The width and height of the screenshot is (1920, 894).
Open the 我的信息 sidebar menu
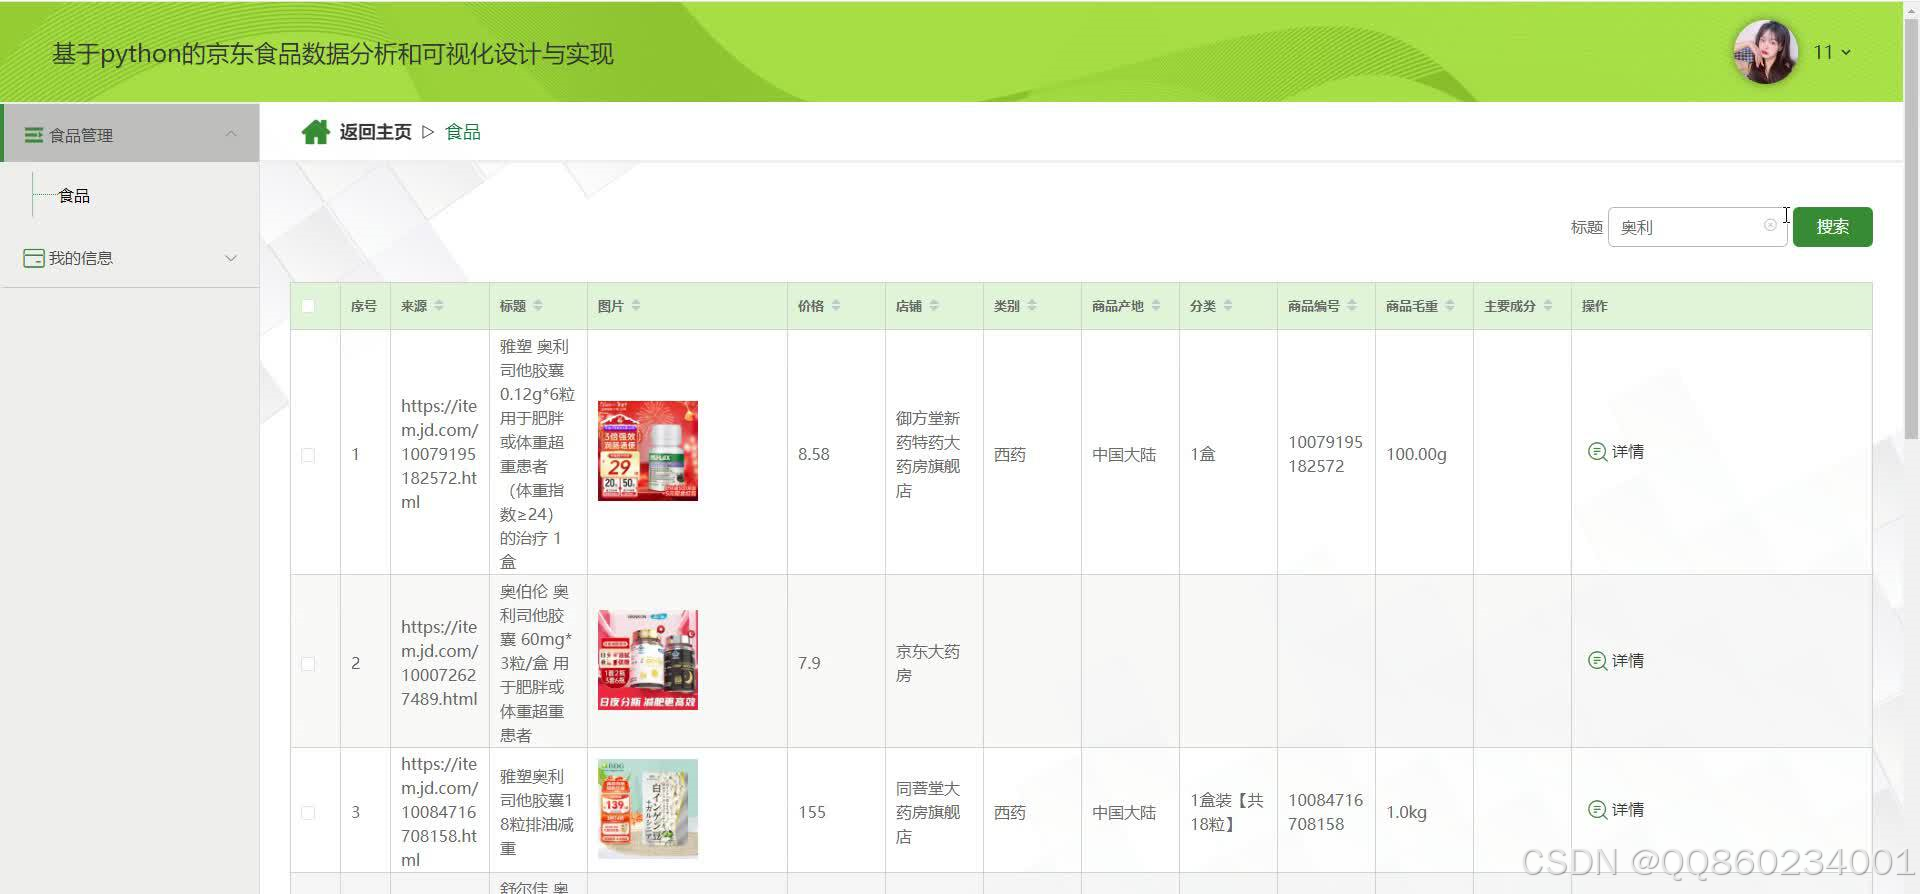click(130, 258)
